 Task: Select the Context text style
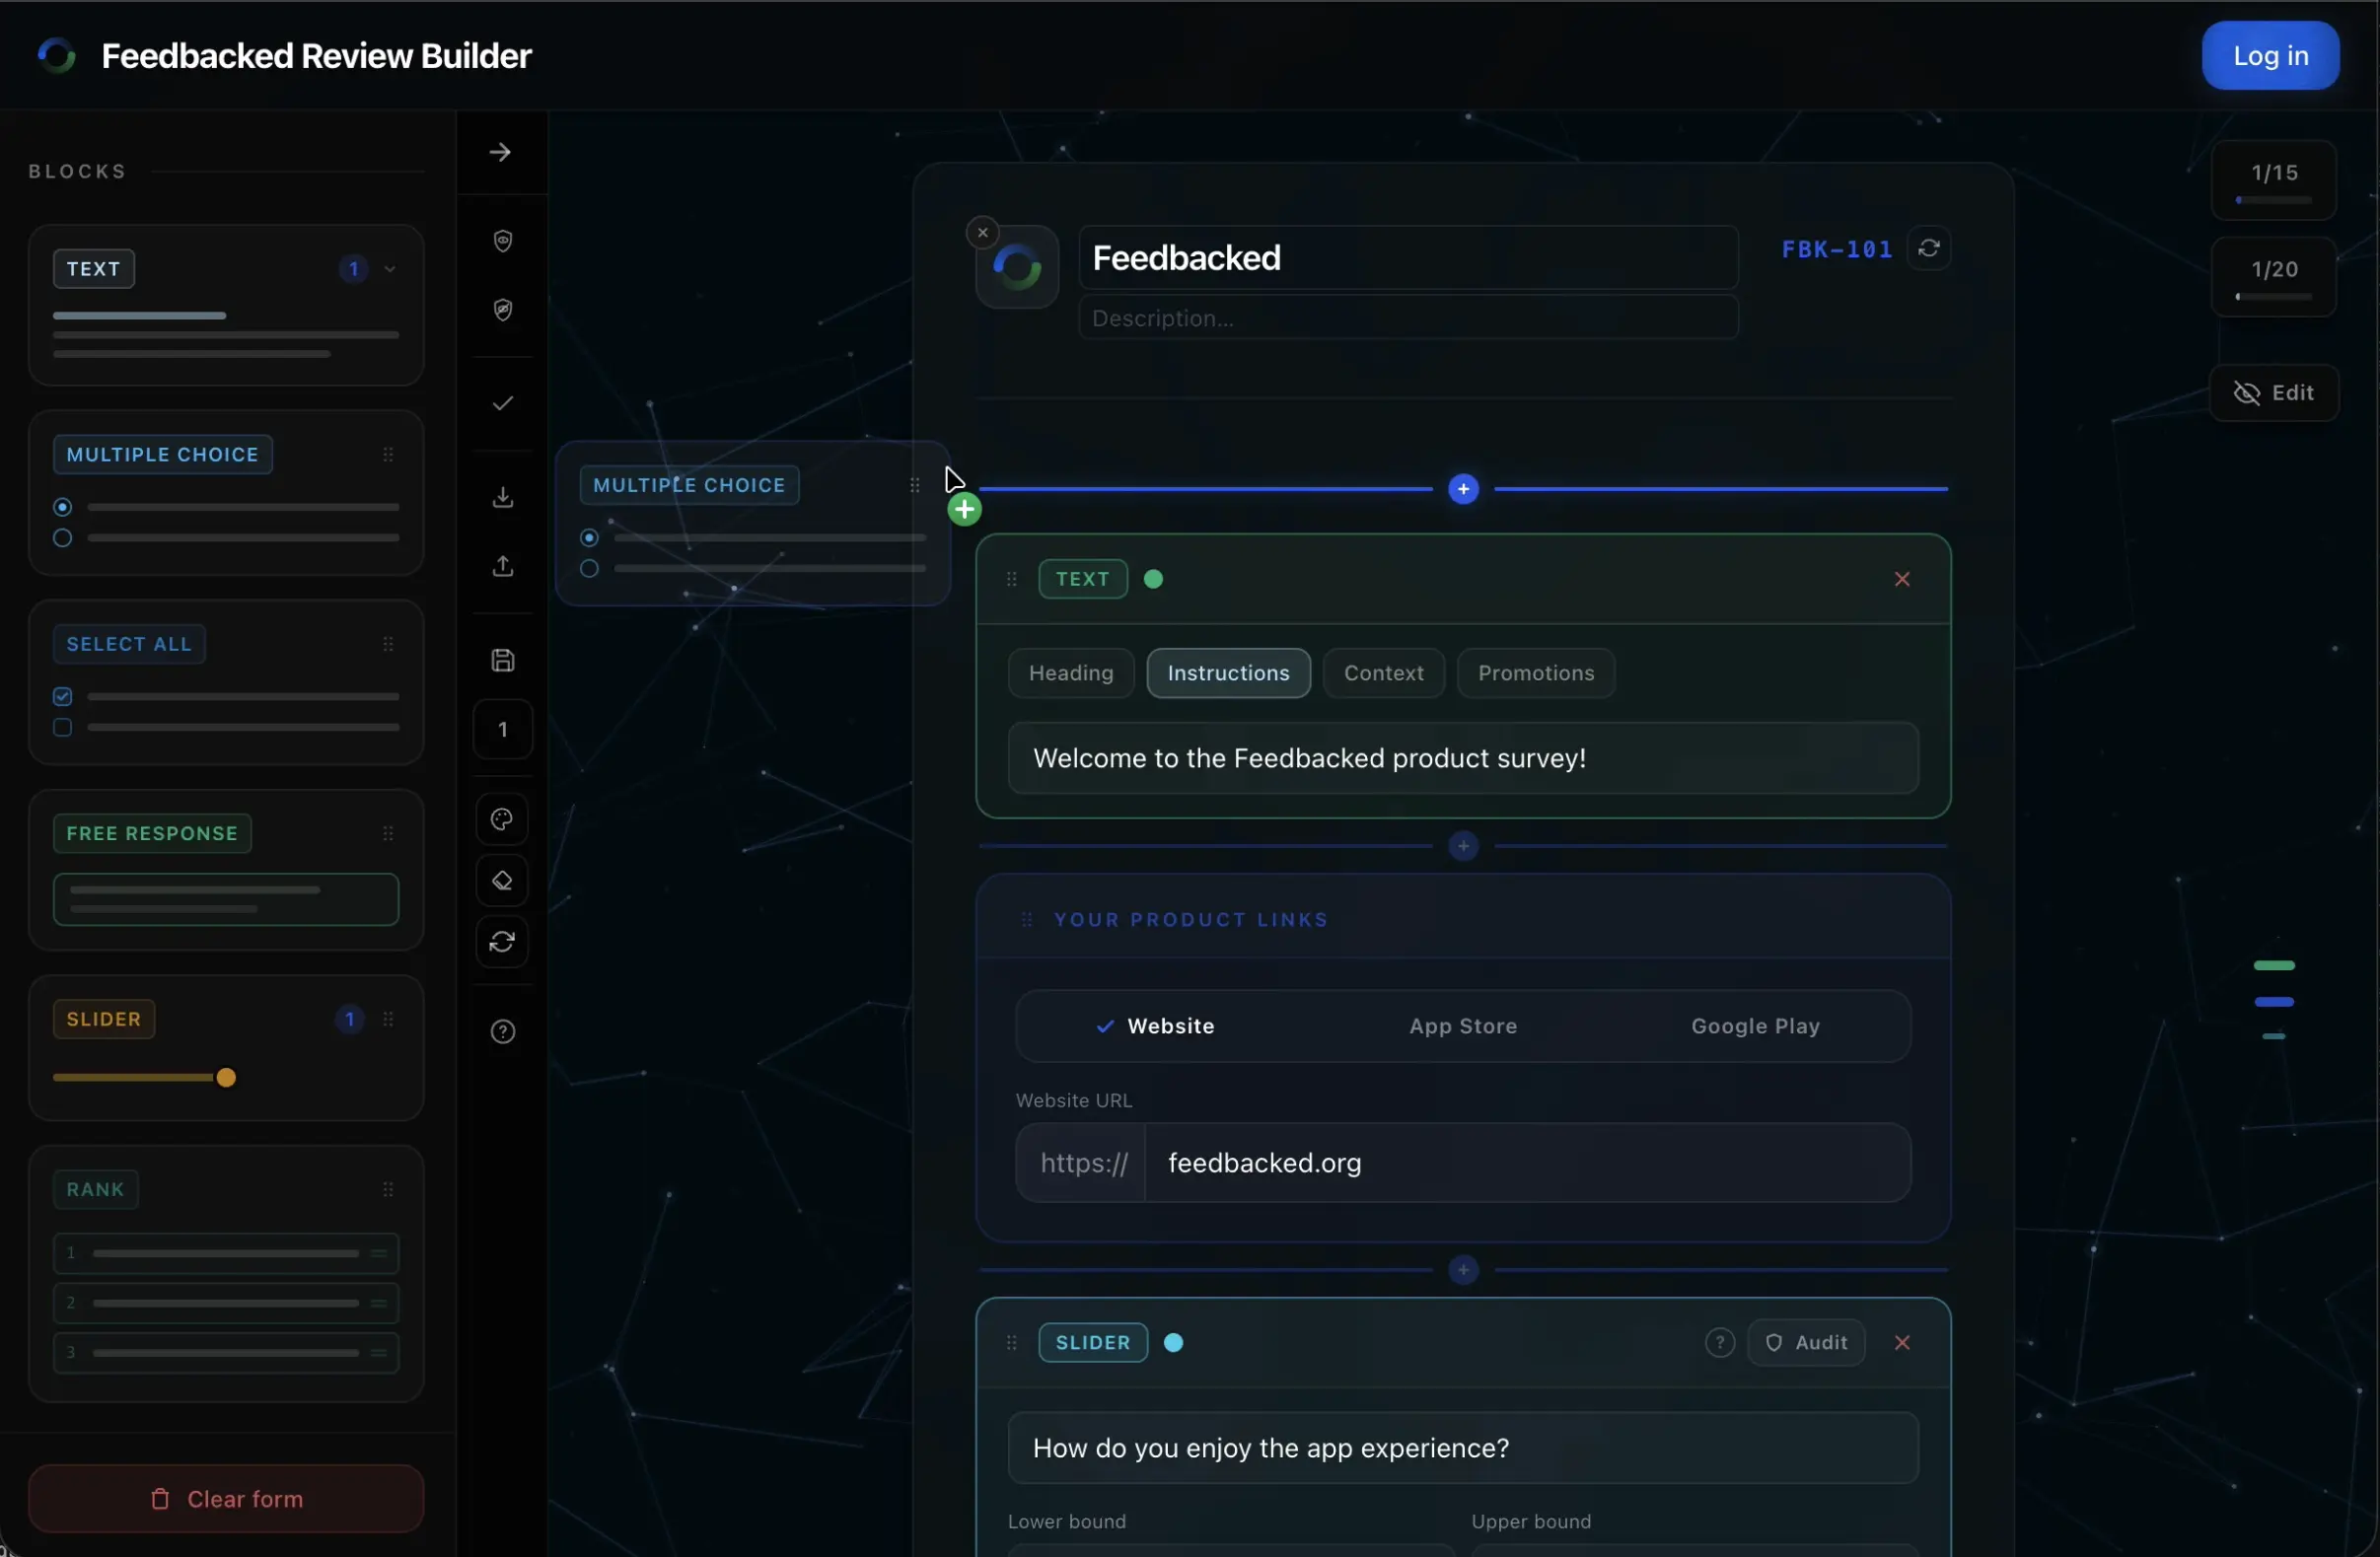[1384, 673]
